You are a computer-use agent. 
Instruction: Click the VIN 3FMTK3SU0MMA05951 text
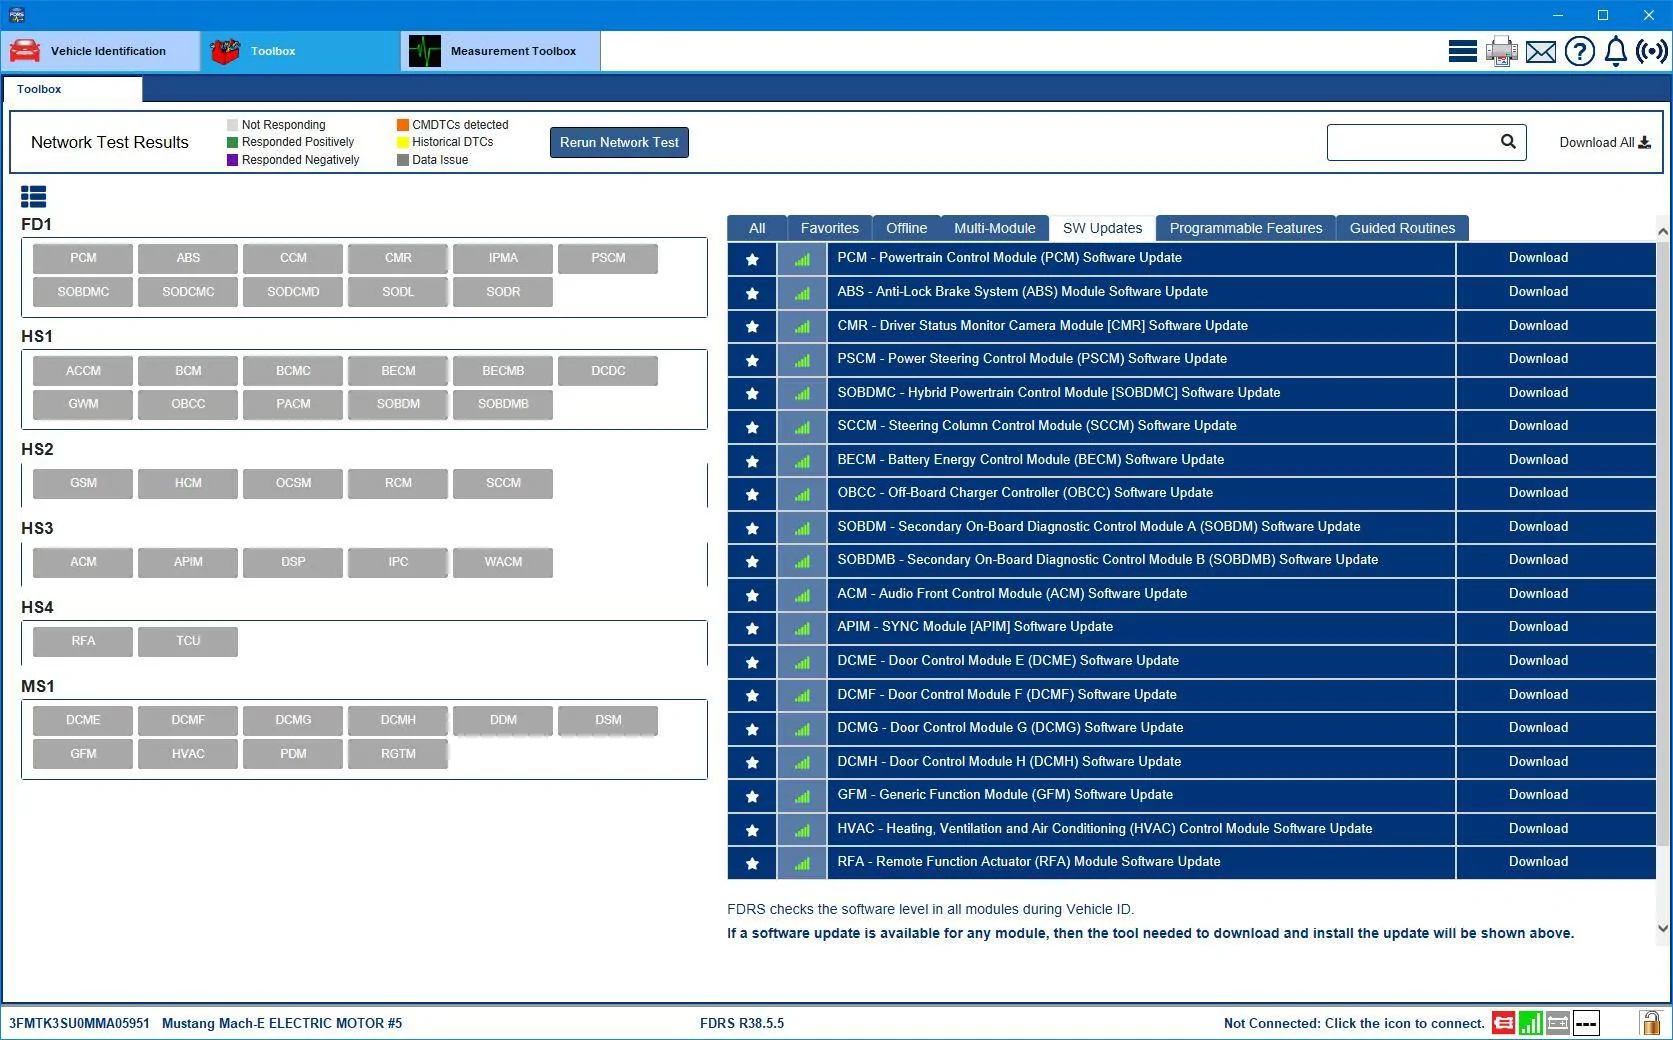79,1023
